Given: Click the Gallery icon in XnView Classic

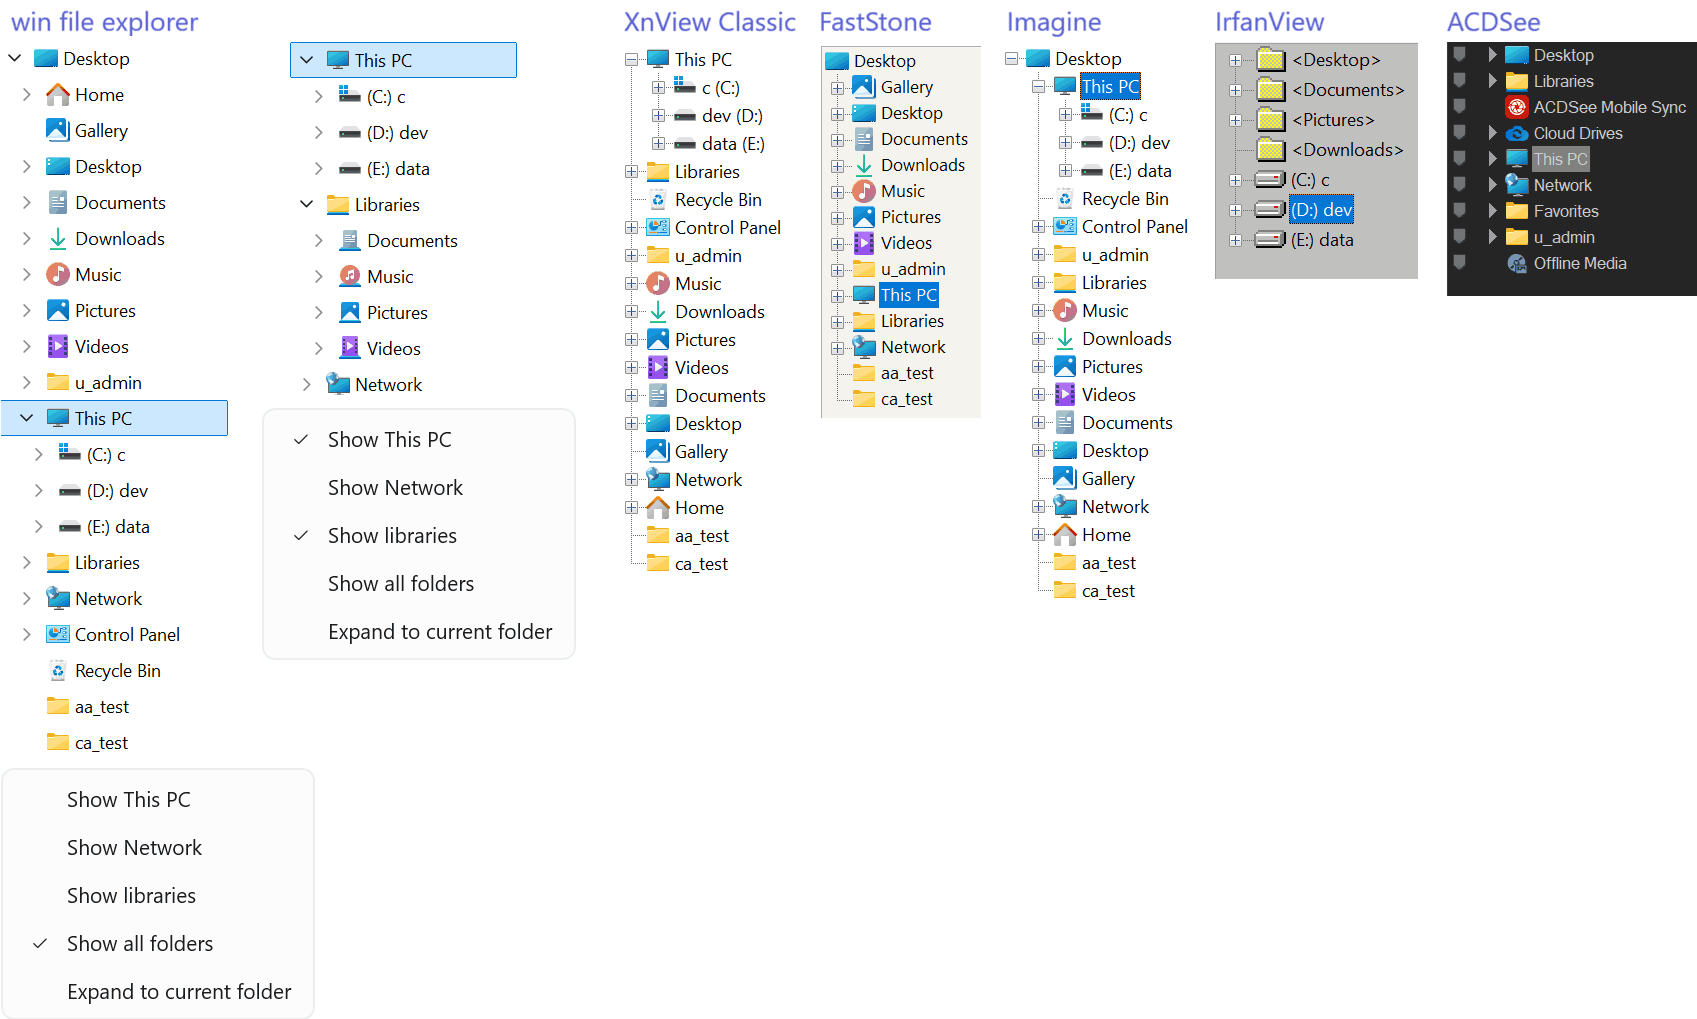Looking at the screenshot, I should [x=658, y=452].
